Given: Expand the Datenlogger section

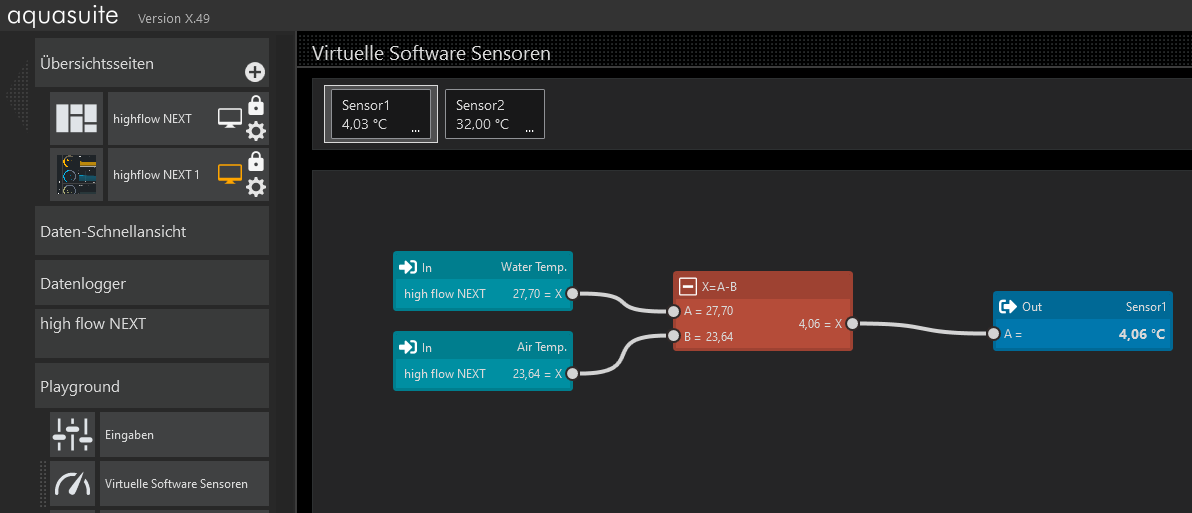Looking at the screenshot, I should tap(152, 283).
